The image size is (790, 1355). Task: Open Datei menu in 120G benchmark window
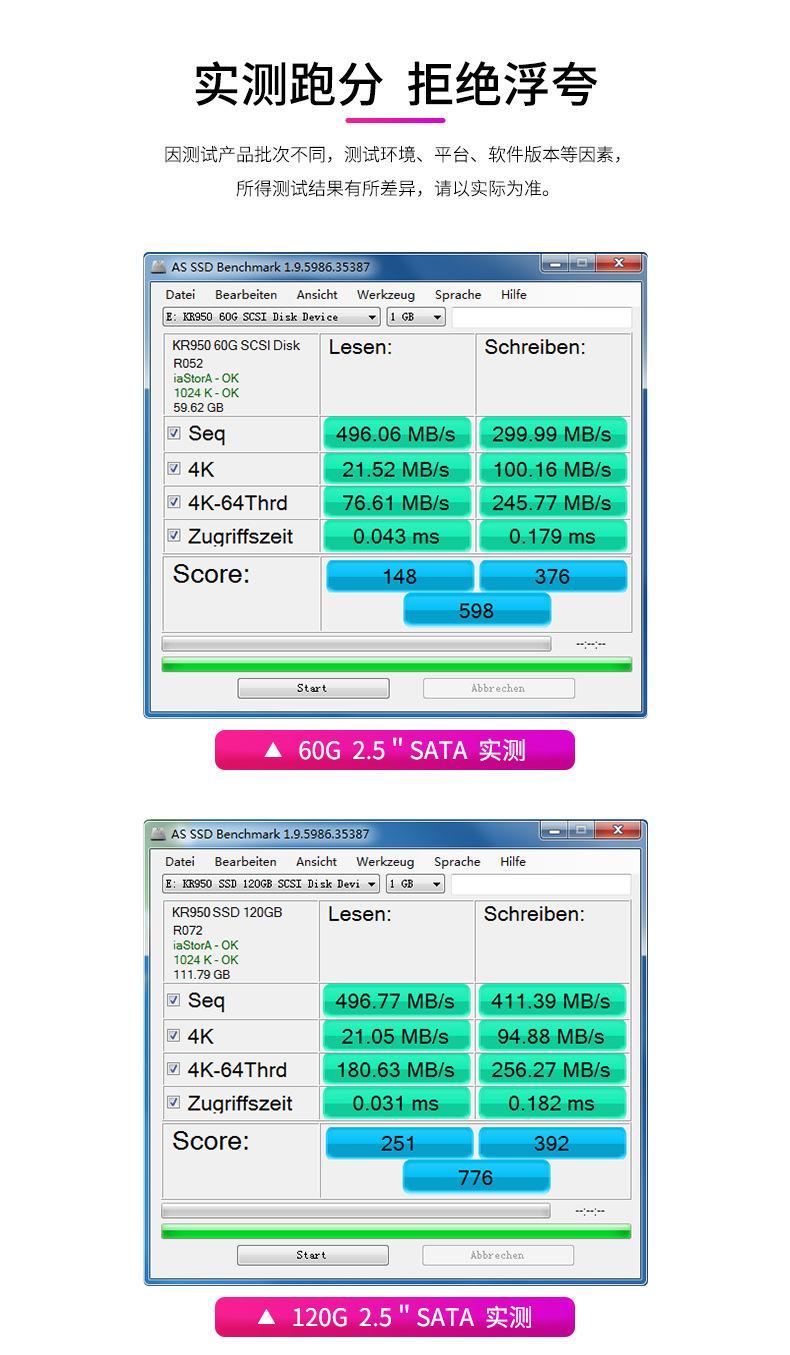[x=180, y=862]
